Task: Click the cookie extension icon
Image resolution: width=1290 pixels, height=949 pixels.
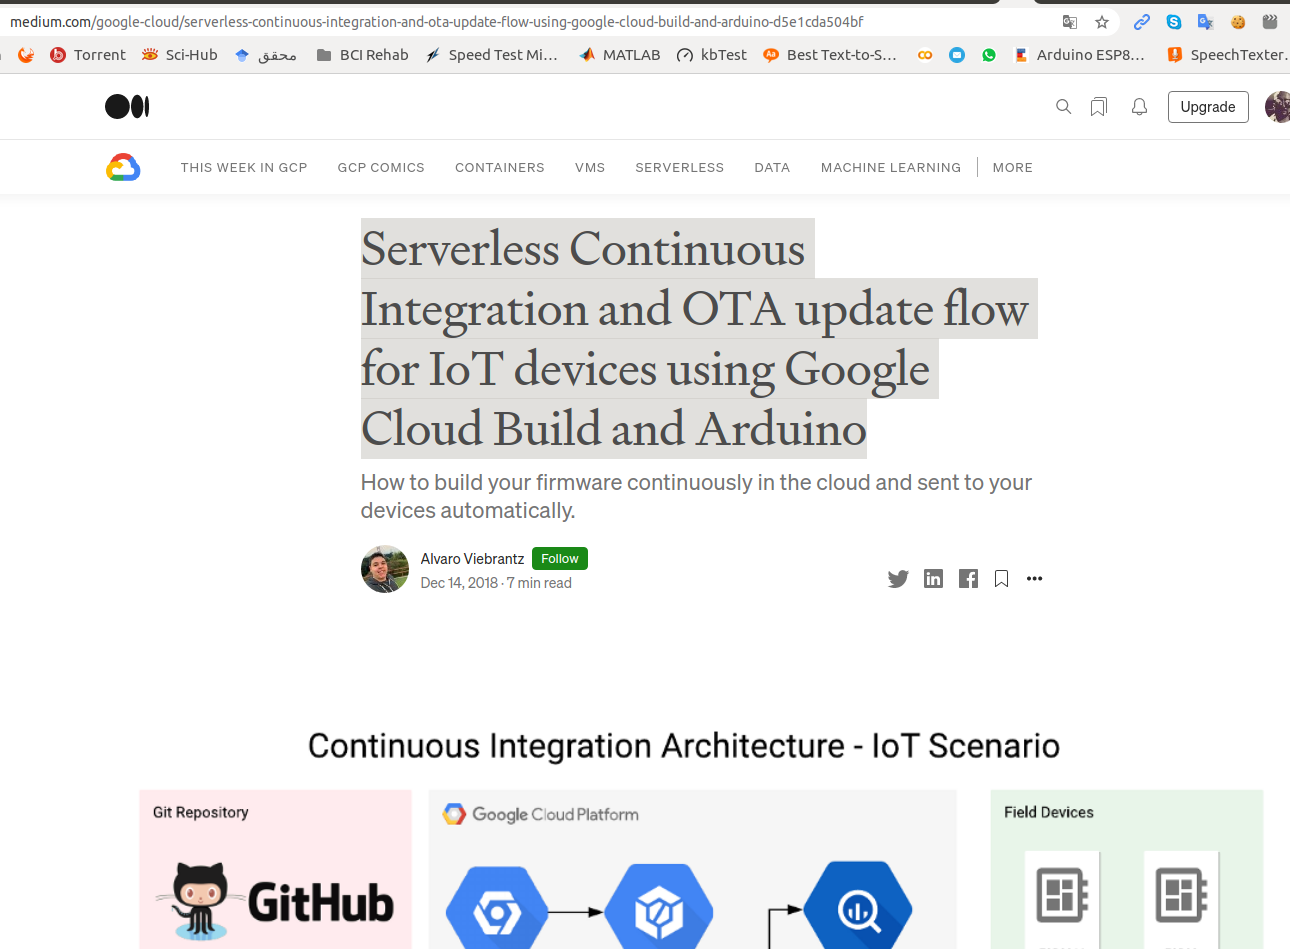Action: [1238, 22]
